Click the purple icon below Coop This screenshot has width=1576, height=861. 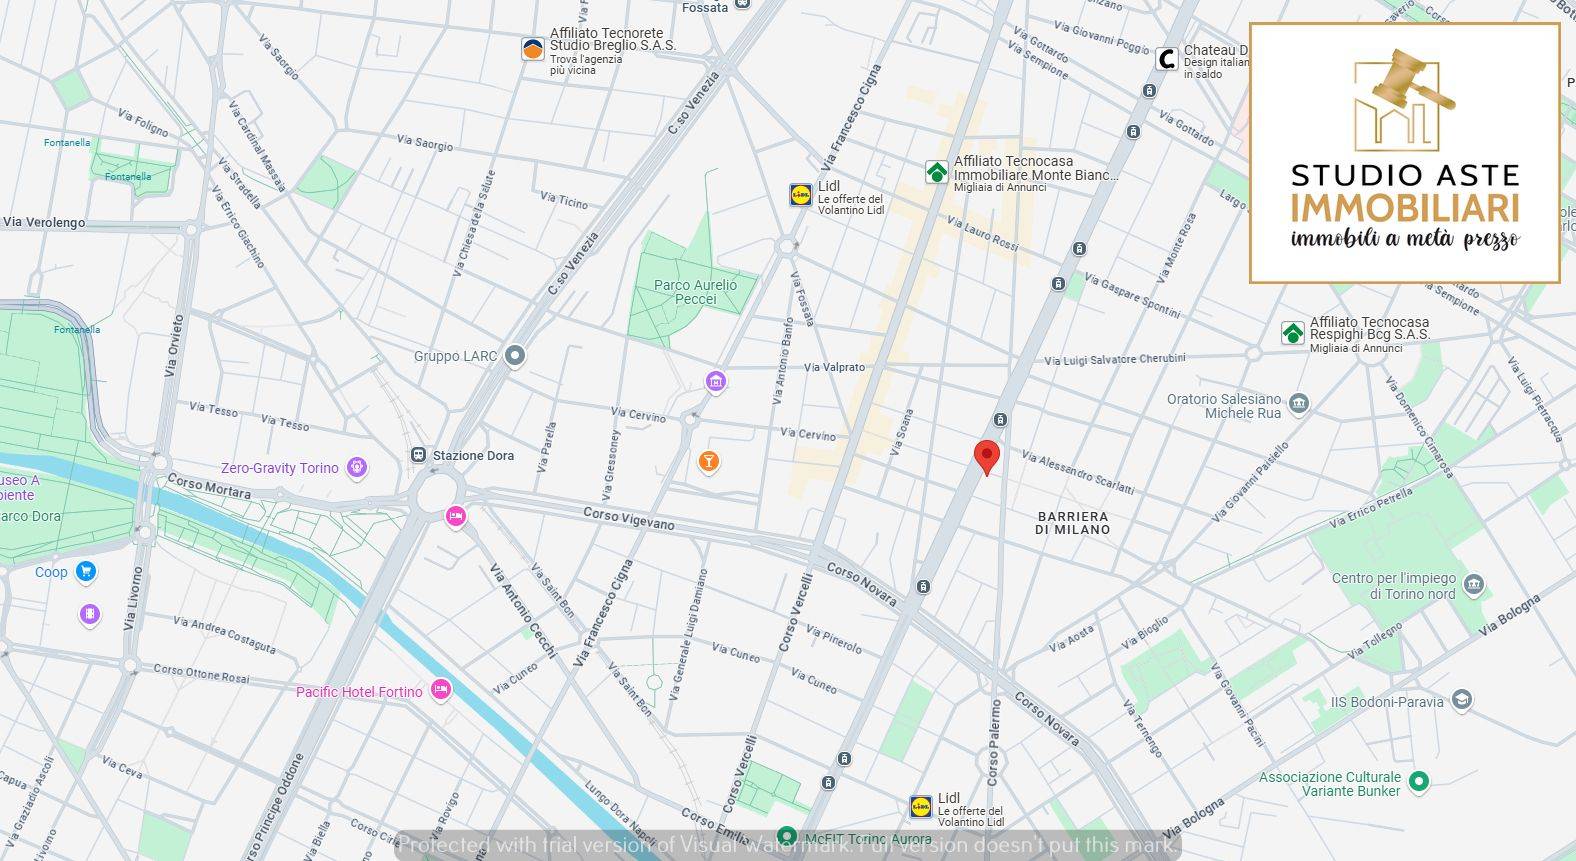click(x=90, y=614)
